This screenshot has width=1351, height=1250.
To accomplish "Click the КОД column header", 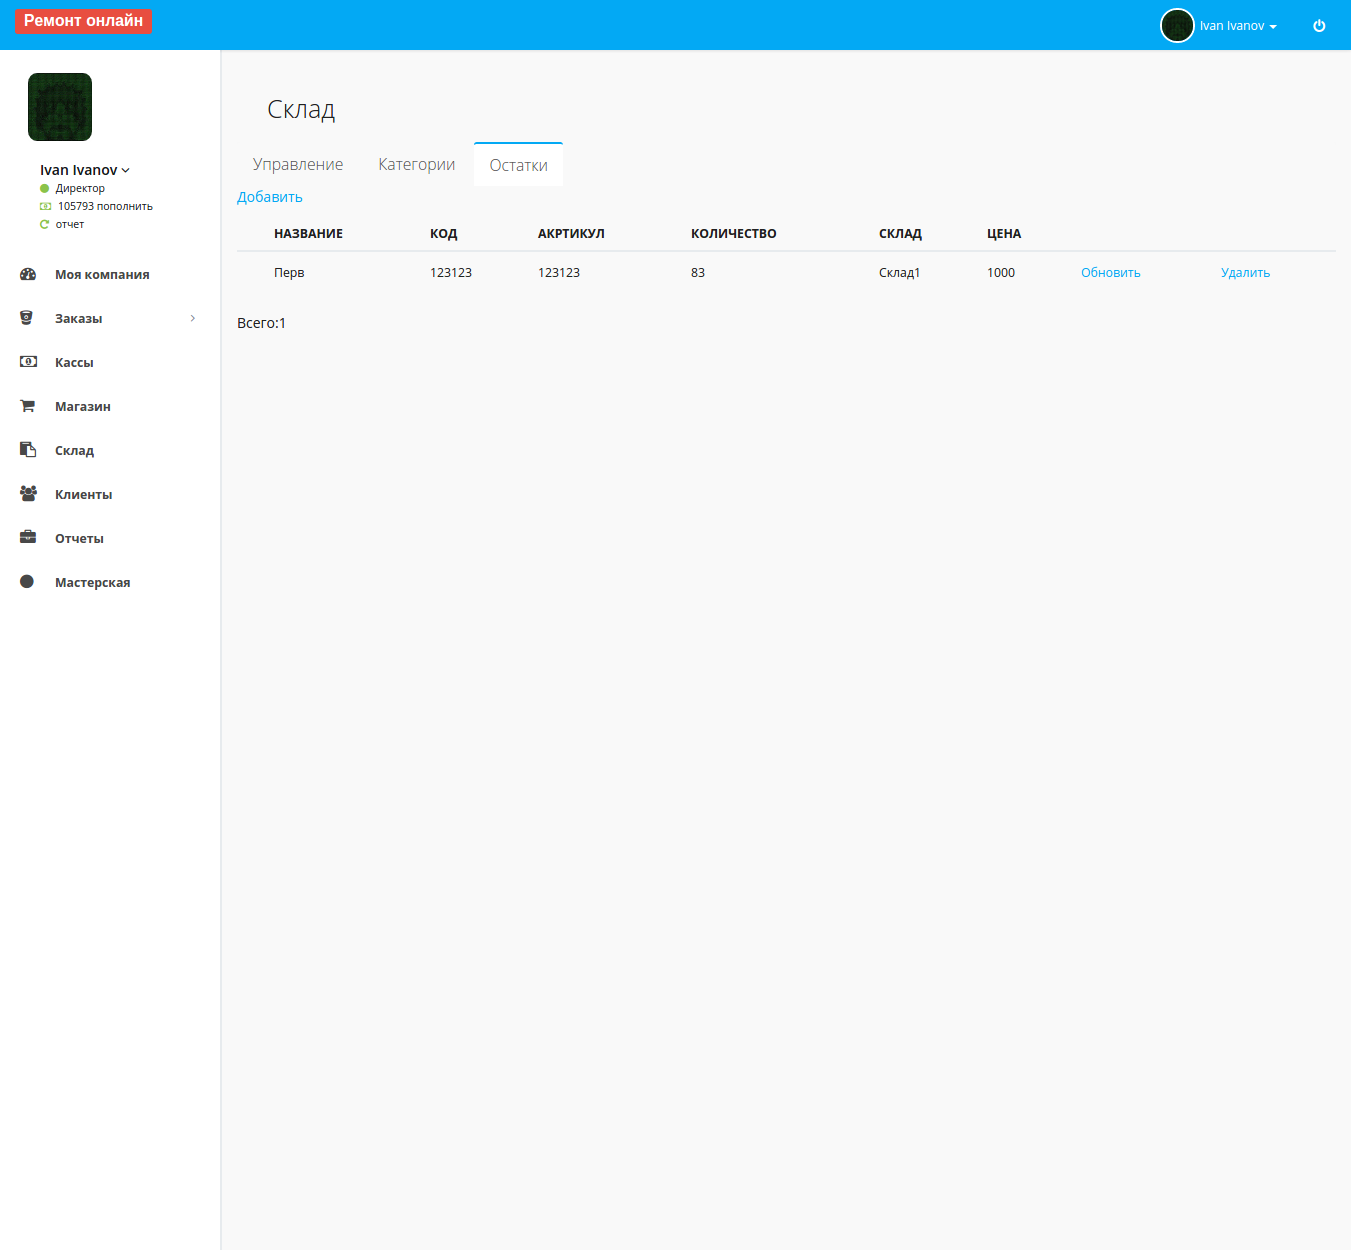I will (444, 234).
